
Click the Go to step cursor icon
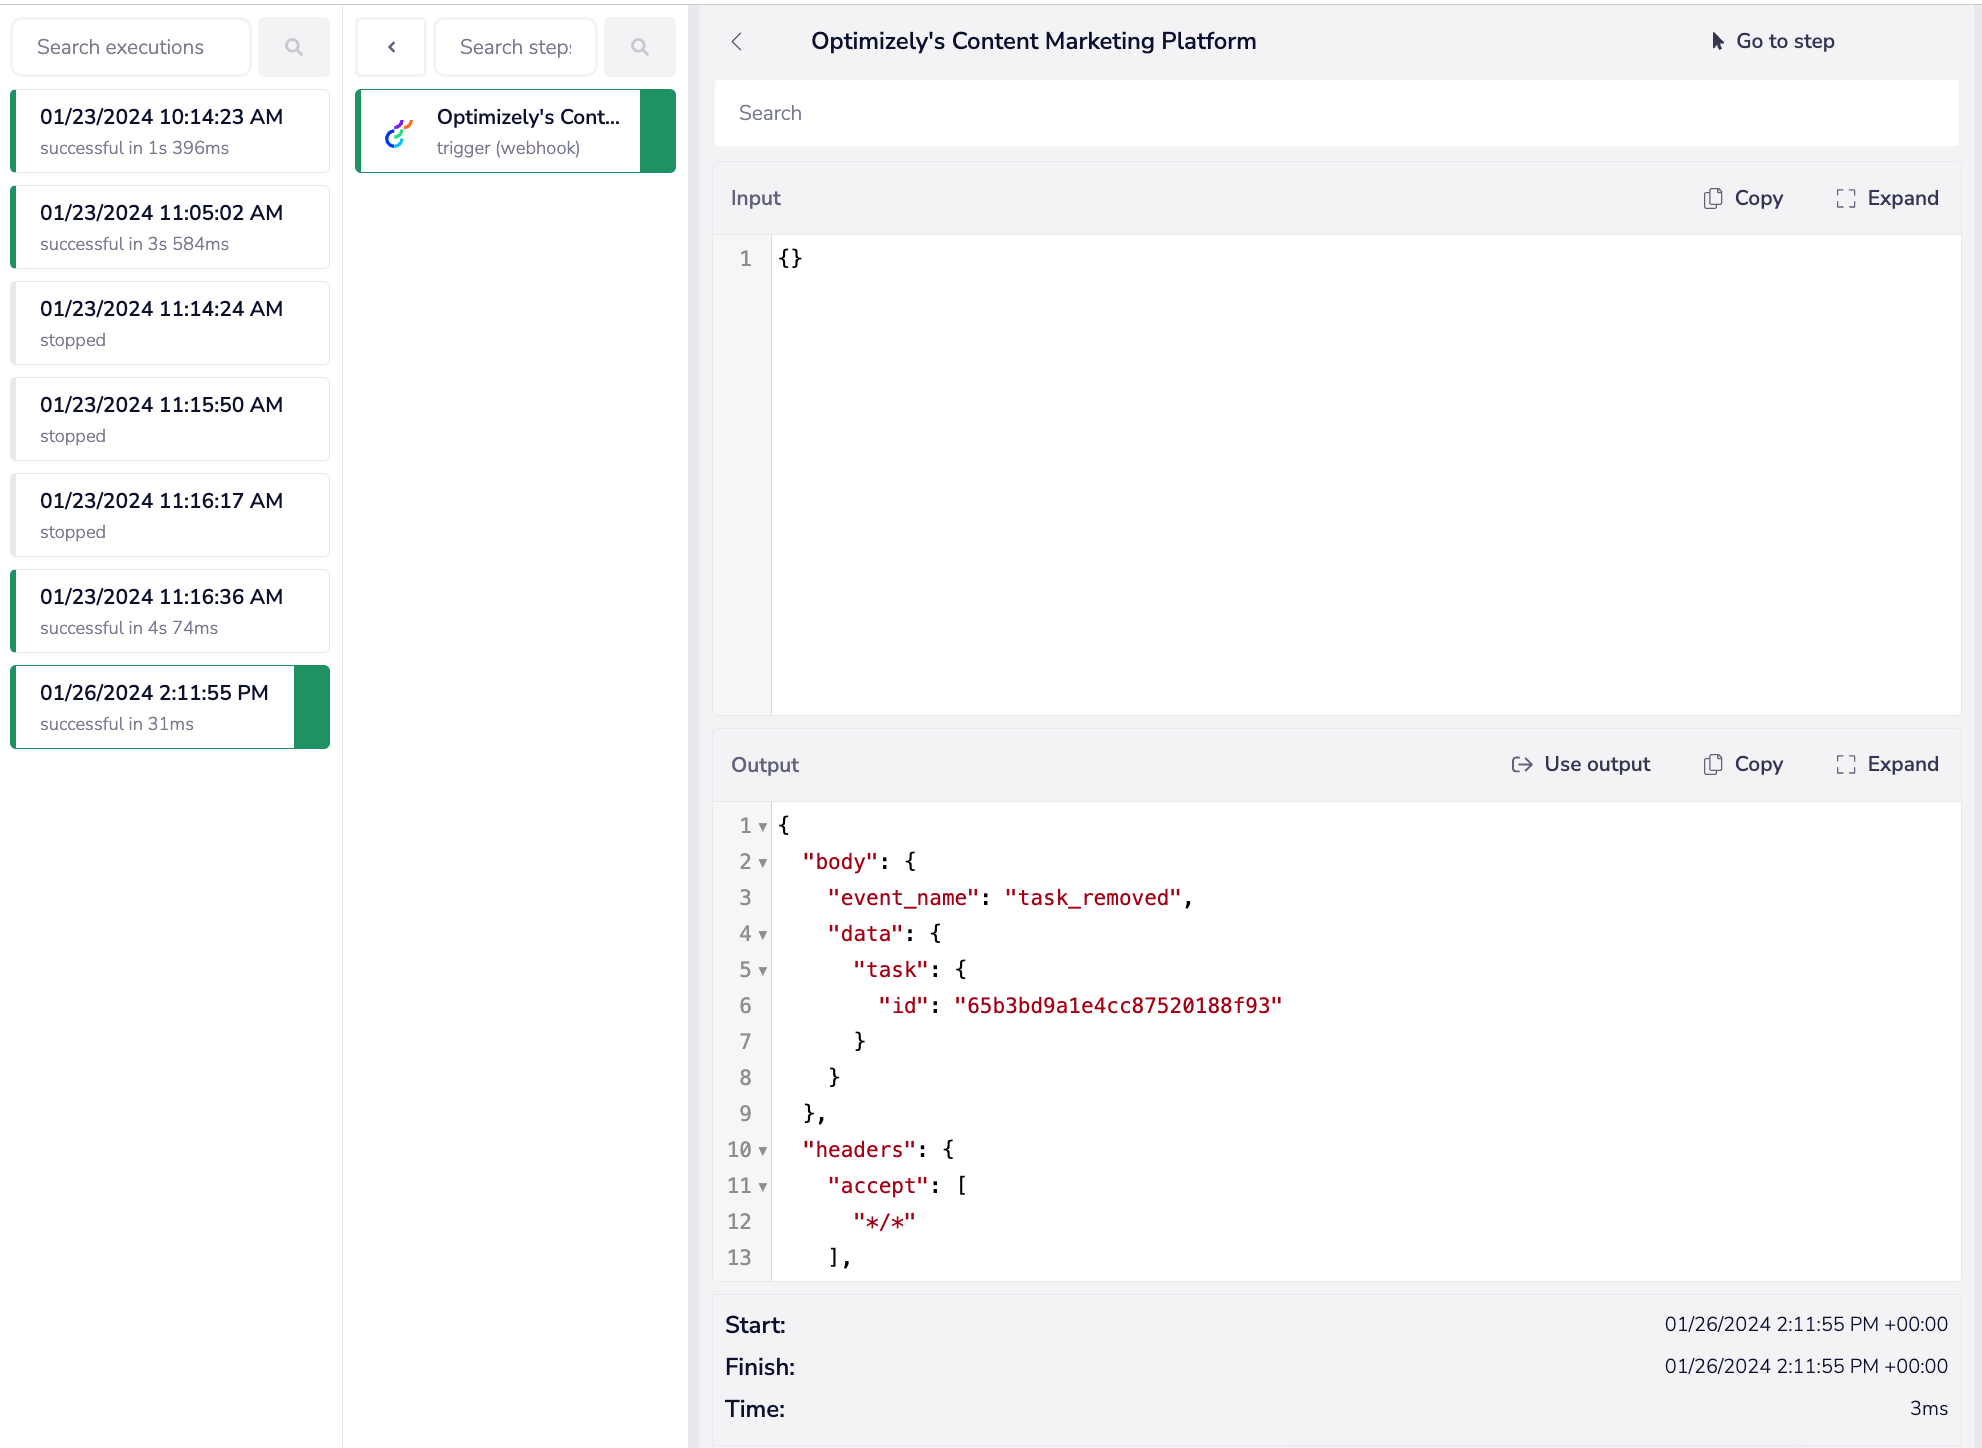1717,41
